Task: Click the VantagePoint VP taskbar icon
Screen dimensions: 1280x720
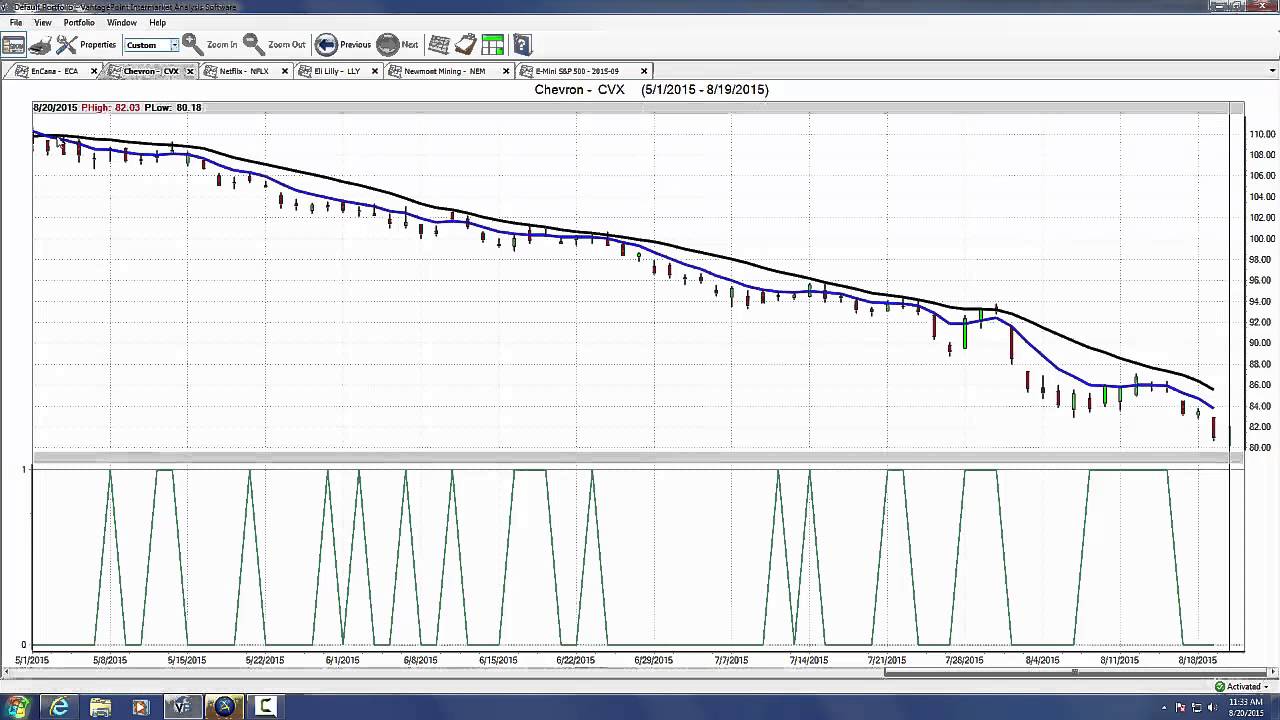Action: click(x=182, y=707)
